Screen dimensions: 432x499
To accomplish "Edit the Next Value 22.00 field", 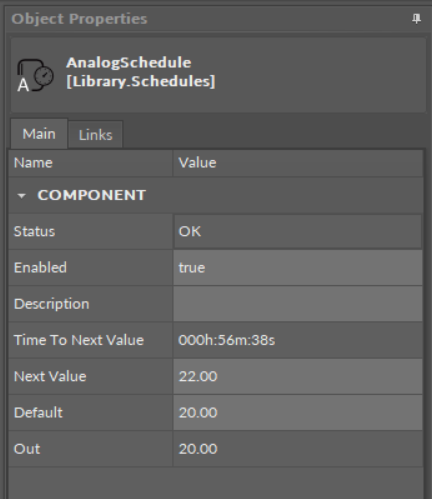I will [298, 376].
